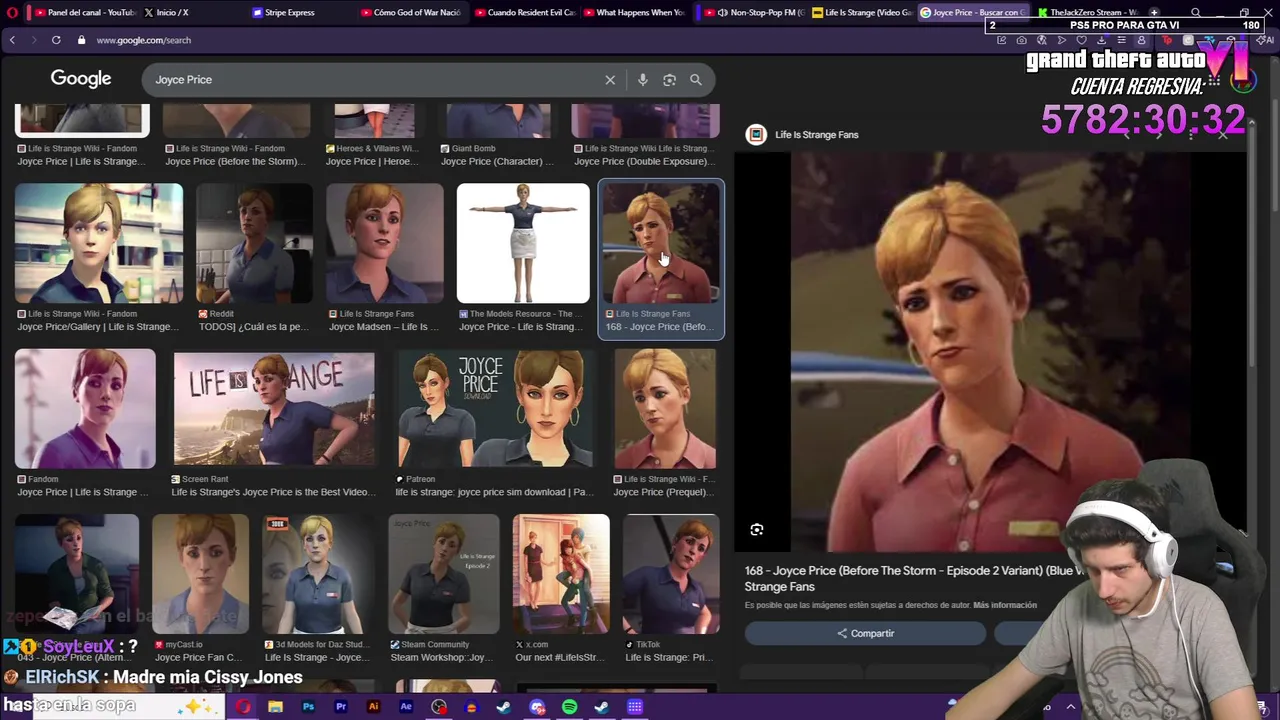Open the Life Is Strange Fans source link in preview
This screenshot has height=720, width=1280.
[x=816, y=134]
